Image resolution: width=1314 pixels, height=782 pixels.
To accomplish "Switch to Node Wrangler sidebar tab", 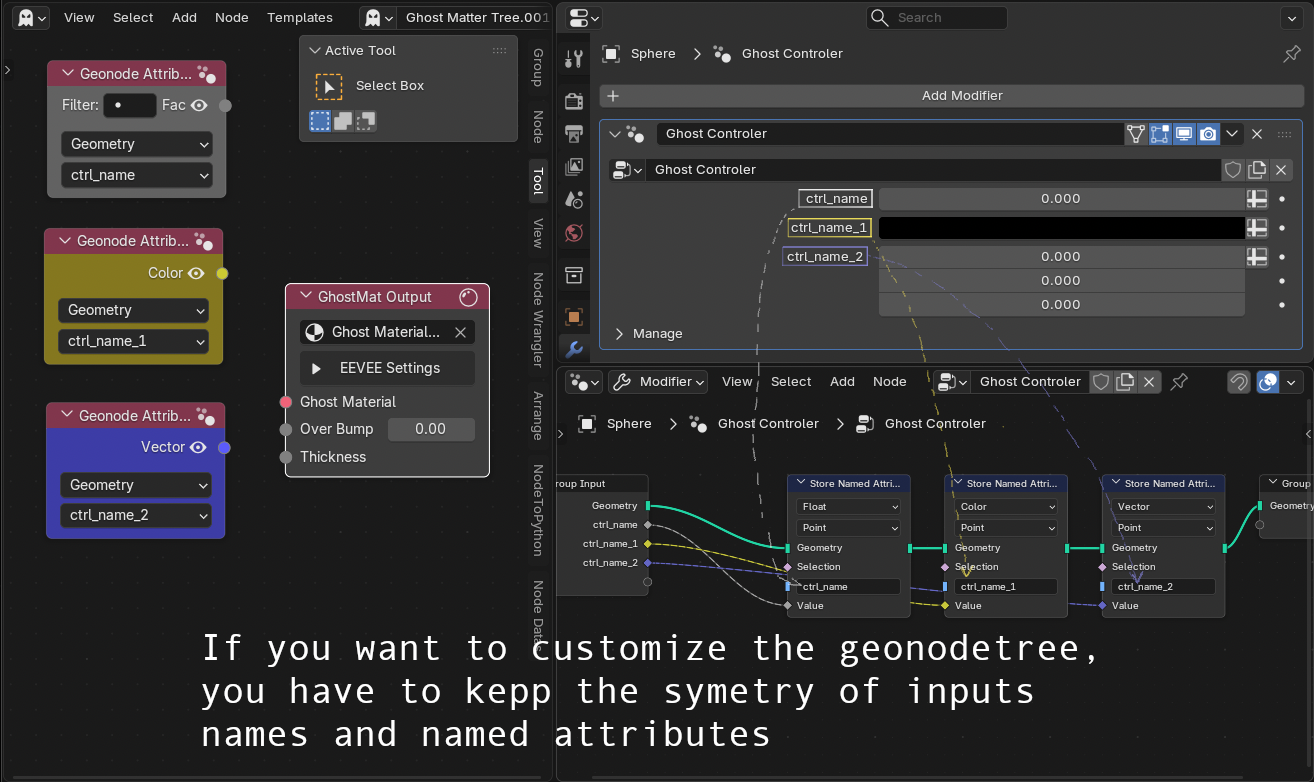I will pyautogui.click(x=538, y=319).
